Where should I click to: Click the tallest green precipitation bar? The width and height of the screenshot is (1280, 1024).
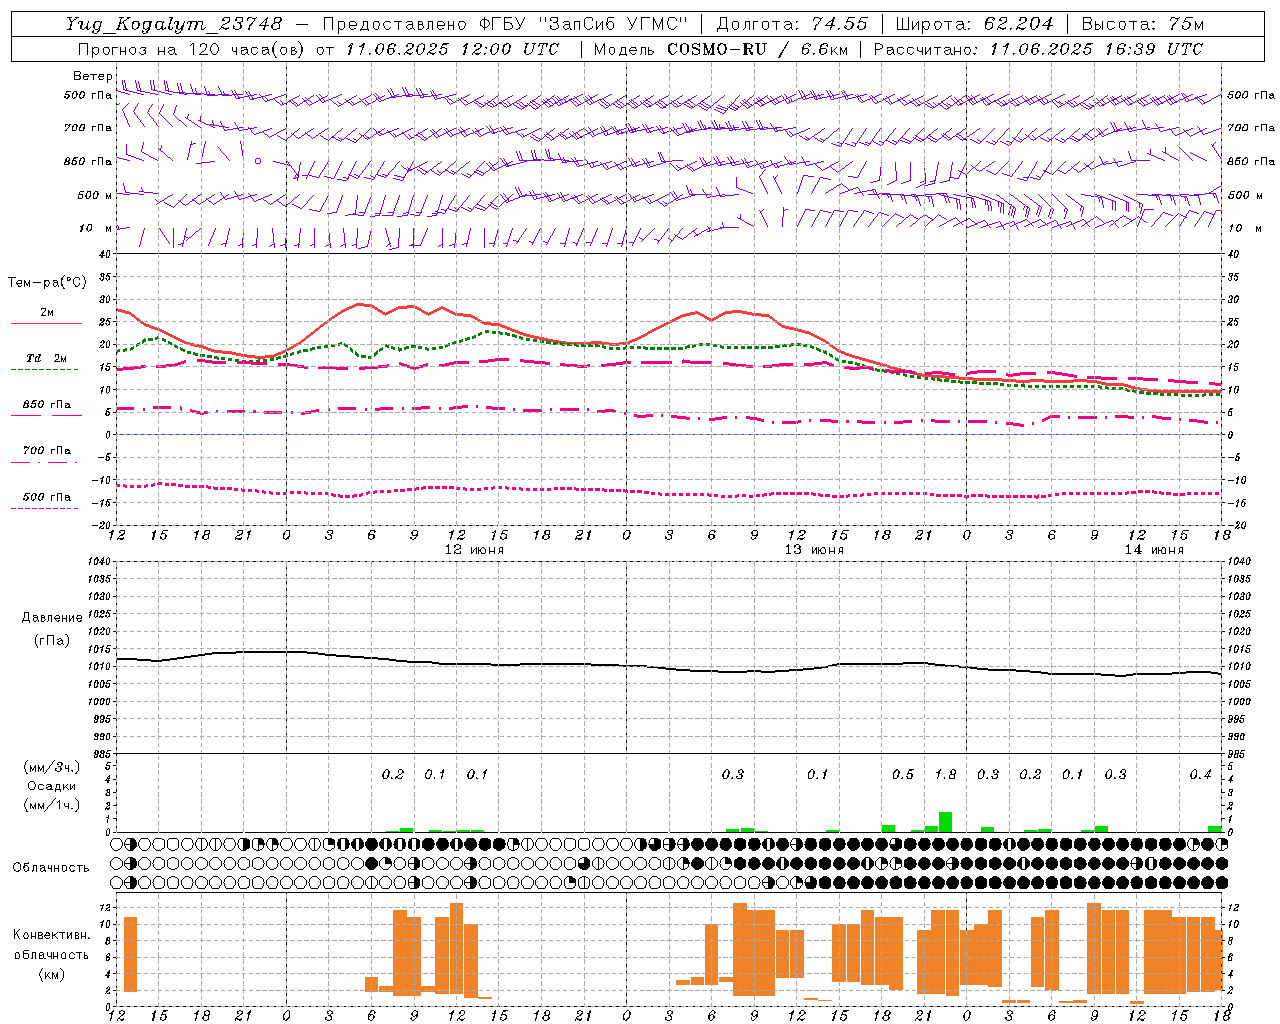pyautogui.click(x=945, y=822)
